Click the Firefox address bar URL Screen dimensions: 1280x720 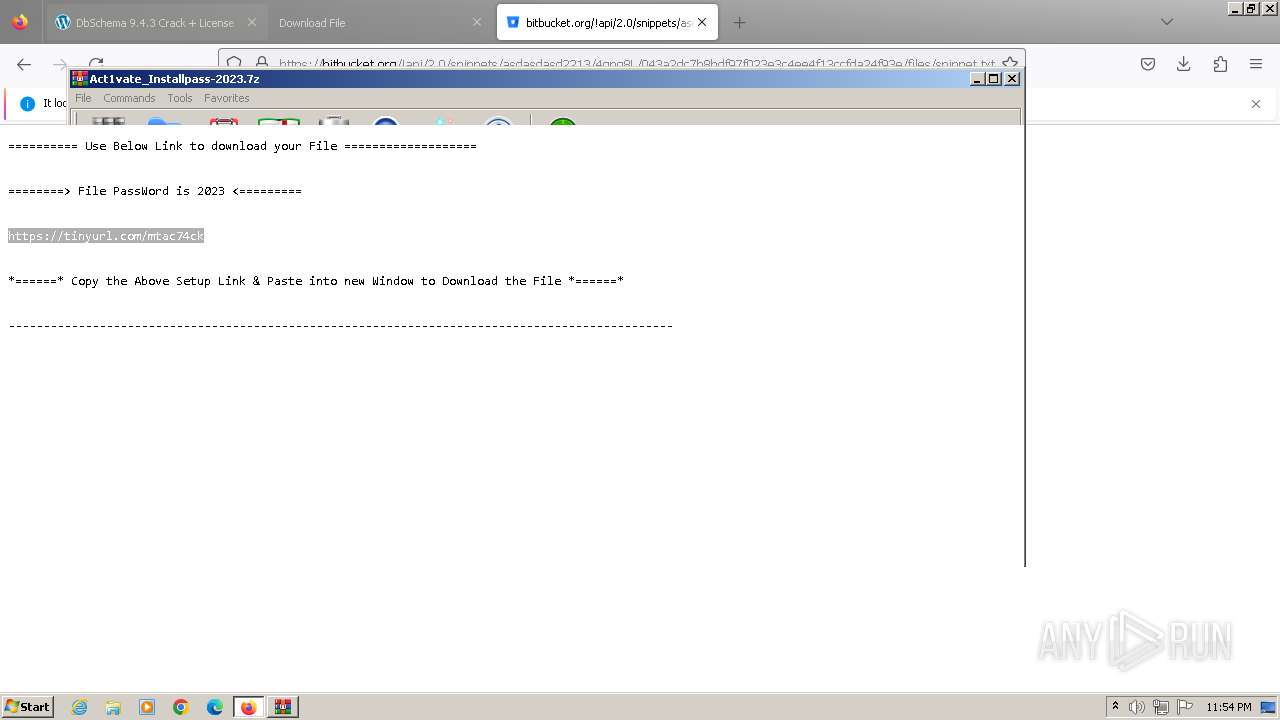(636, 63)
